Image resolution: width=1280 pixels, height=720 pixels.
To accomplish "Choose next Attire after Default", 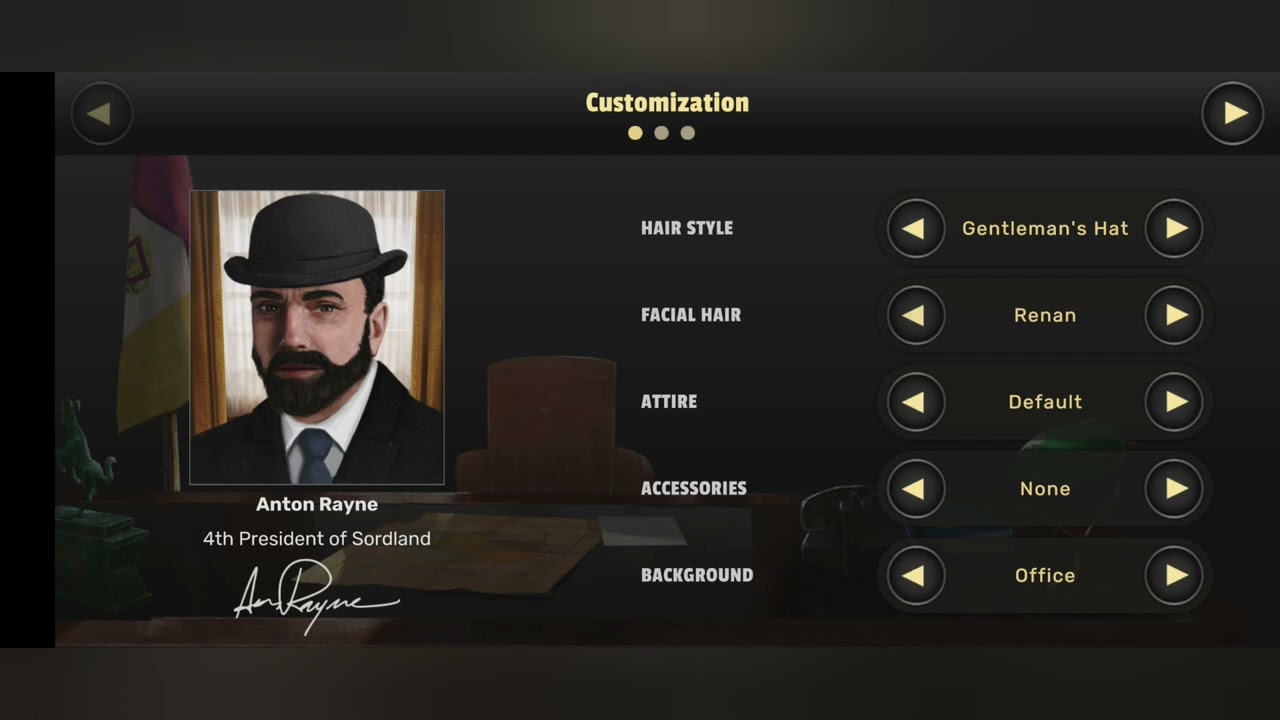I will [1174, 402].
